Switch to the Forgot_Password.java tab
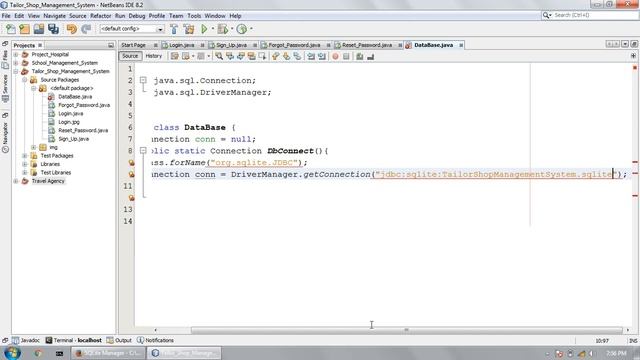640x360 pixels. coord(294,45)
